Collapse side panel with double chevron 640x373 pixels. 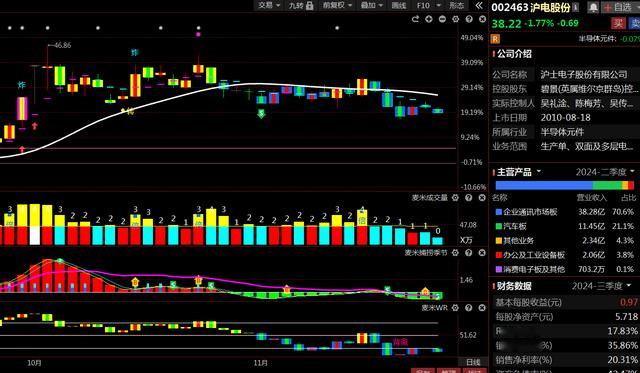pos(479,5)
